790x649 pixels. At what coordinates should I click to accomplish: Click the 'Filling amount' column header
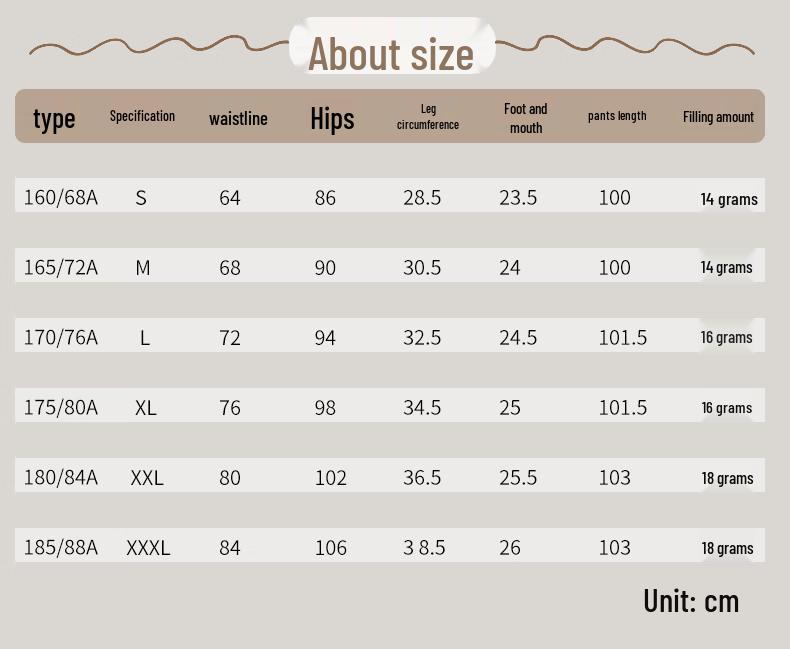[x=718, y=117]
